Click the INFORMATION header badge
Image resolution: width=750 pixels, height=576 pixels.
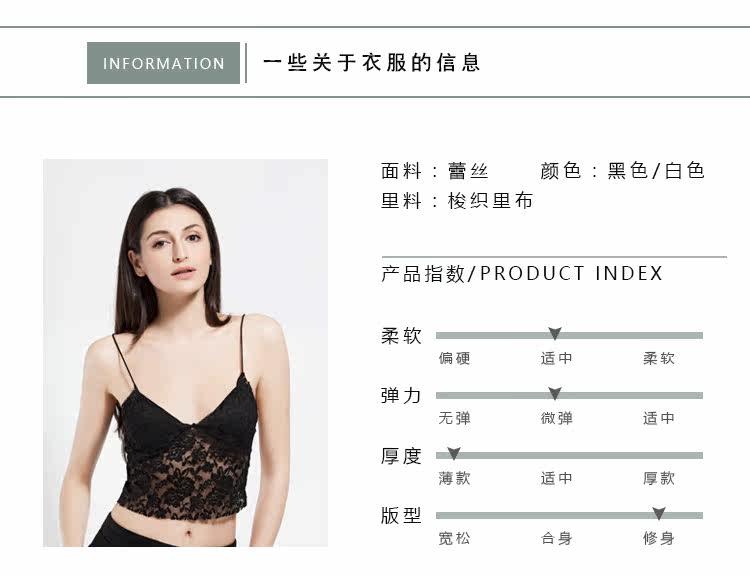[163, 63]
